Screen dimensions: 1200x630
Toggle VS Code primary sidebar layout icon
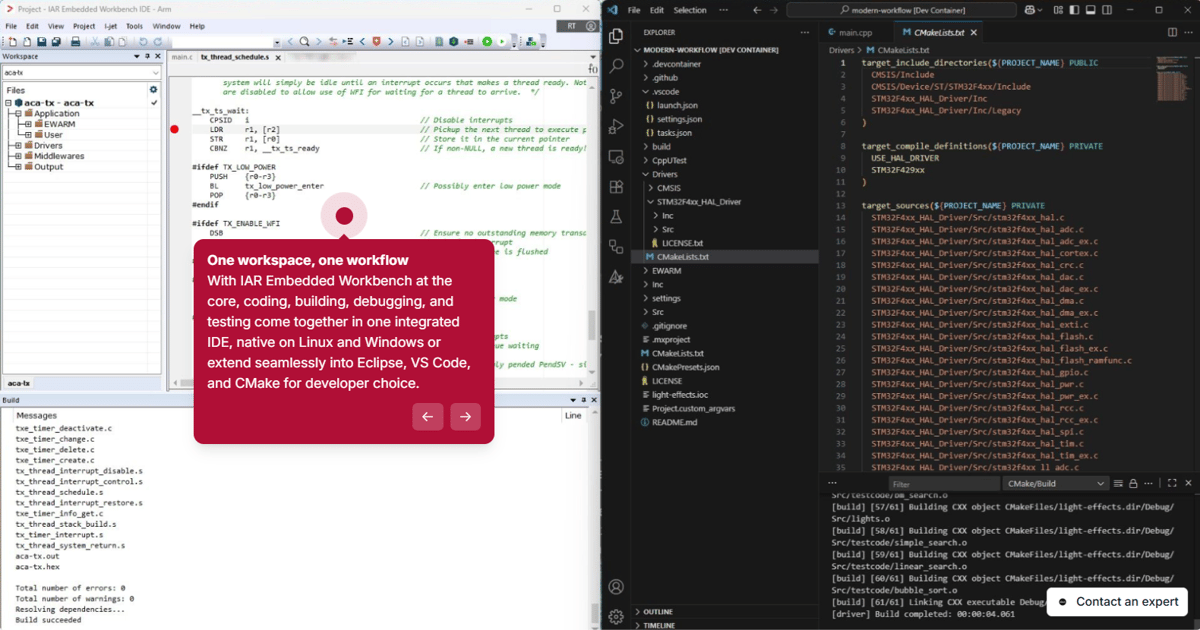[x=1072, y=10]
